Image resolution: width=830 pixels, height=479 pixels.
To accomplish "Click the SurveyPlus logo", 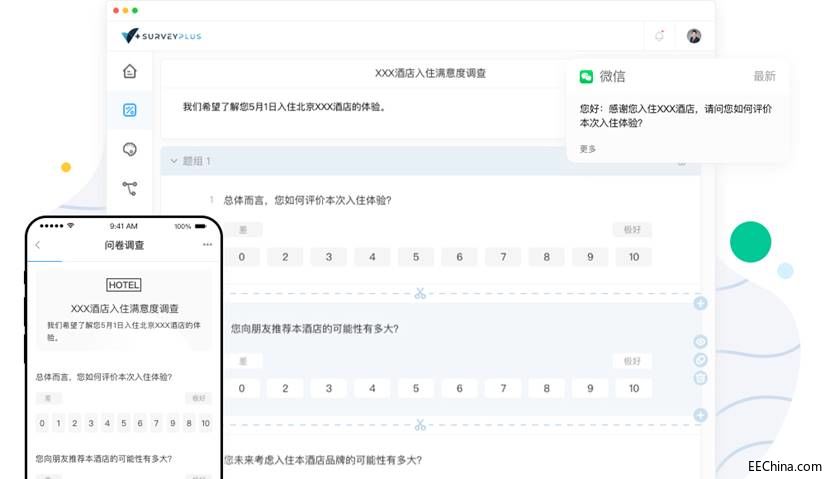I will [x=161, y=36].
